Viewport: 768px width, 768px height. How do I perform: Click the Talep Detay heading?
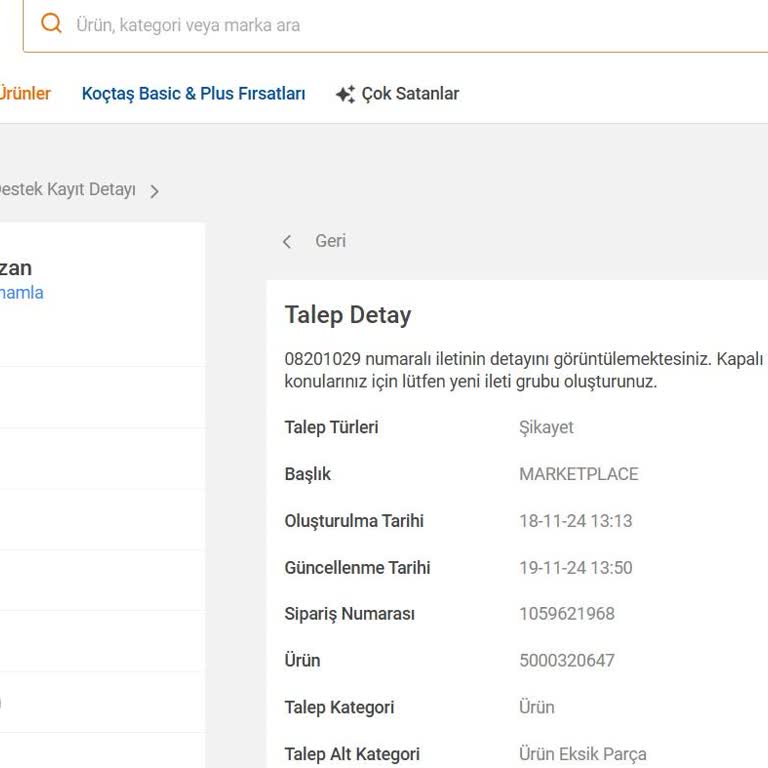tap(348, 314)
